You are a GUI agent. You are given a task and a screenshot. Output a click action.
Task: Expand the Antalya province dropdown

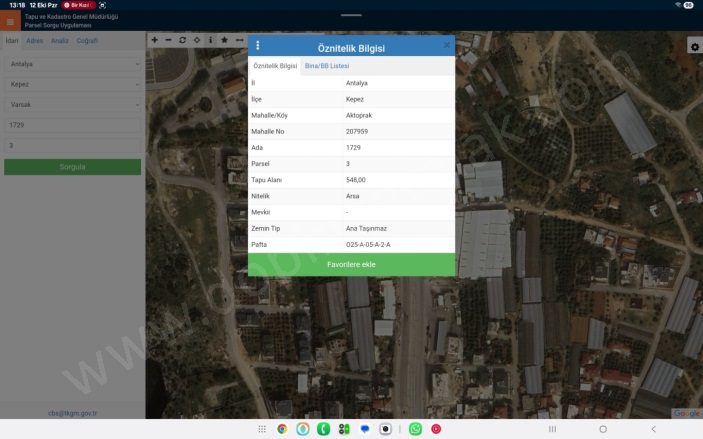click(72, 64)
